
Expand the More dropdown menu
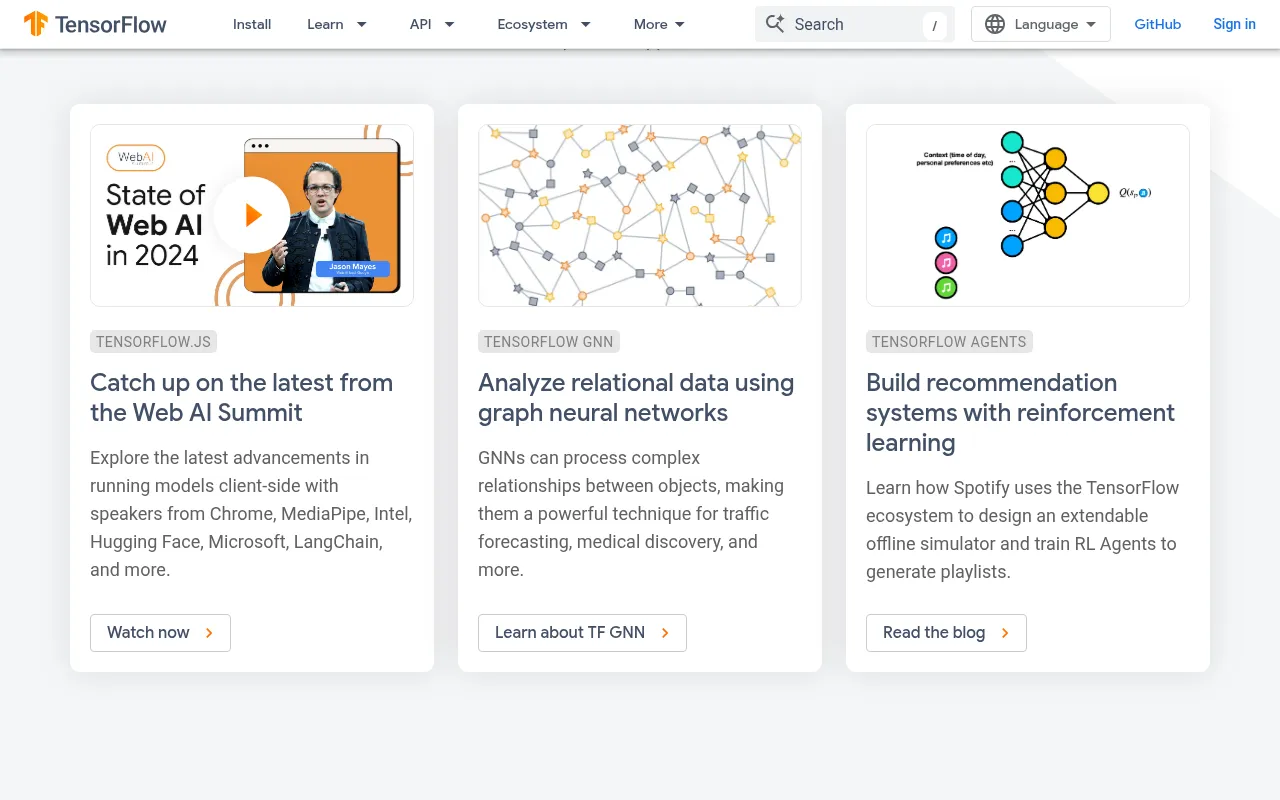click(659, 24)
